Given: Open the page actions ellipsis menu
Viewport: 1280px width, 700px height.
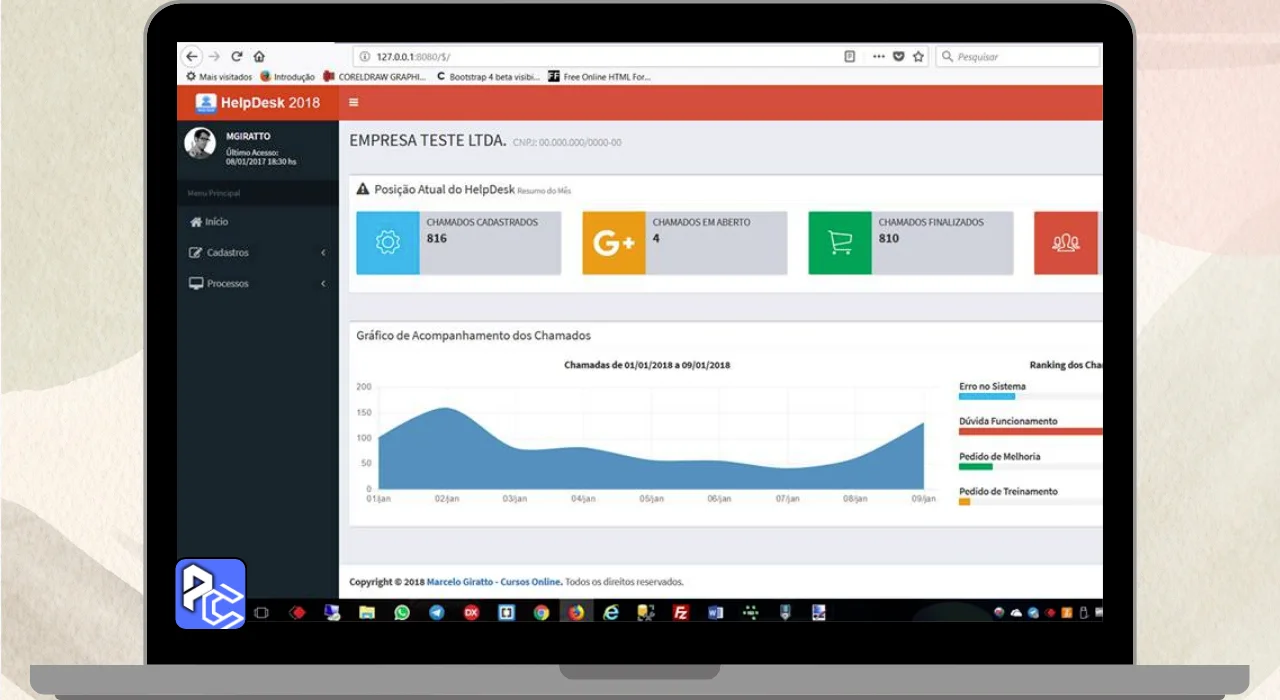Looking at the screenshot, I should 878,57.
